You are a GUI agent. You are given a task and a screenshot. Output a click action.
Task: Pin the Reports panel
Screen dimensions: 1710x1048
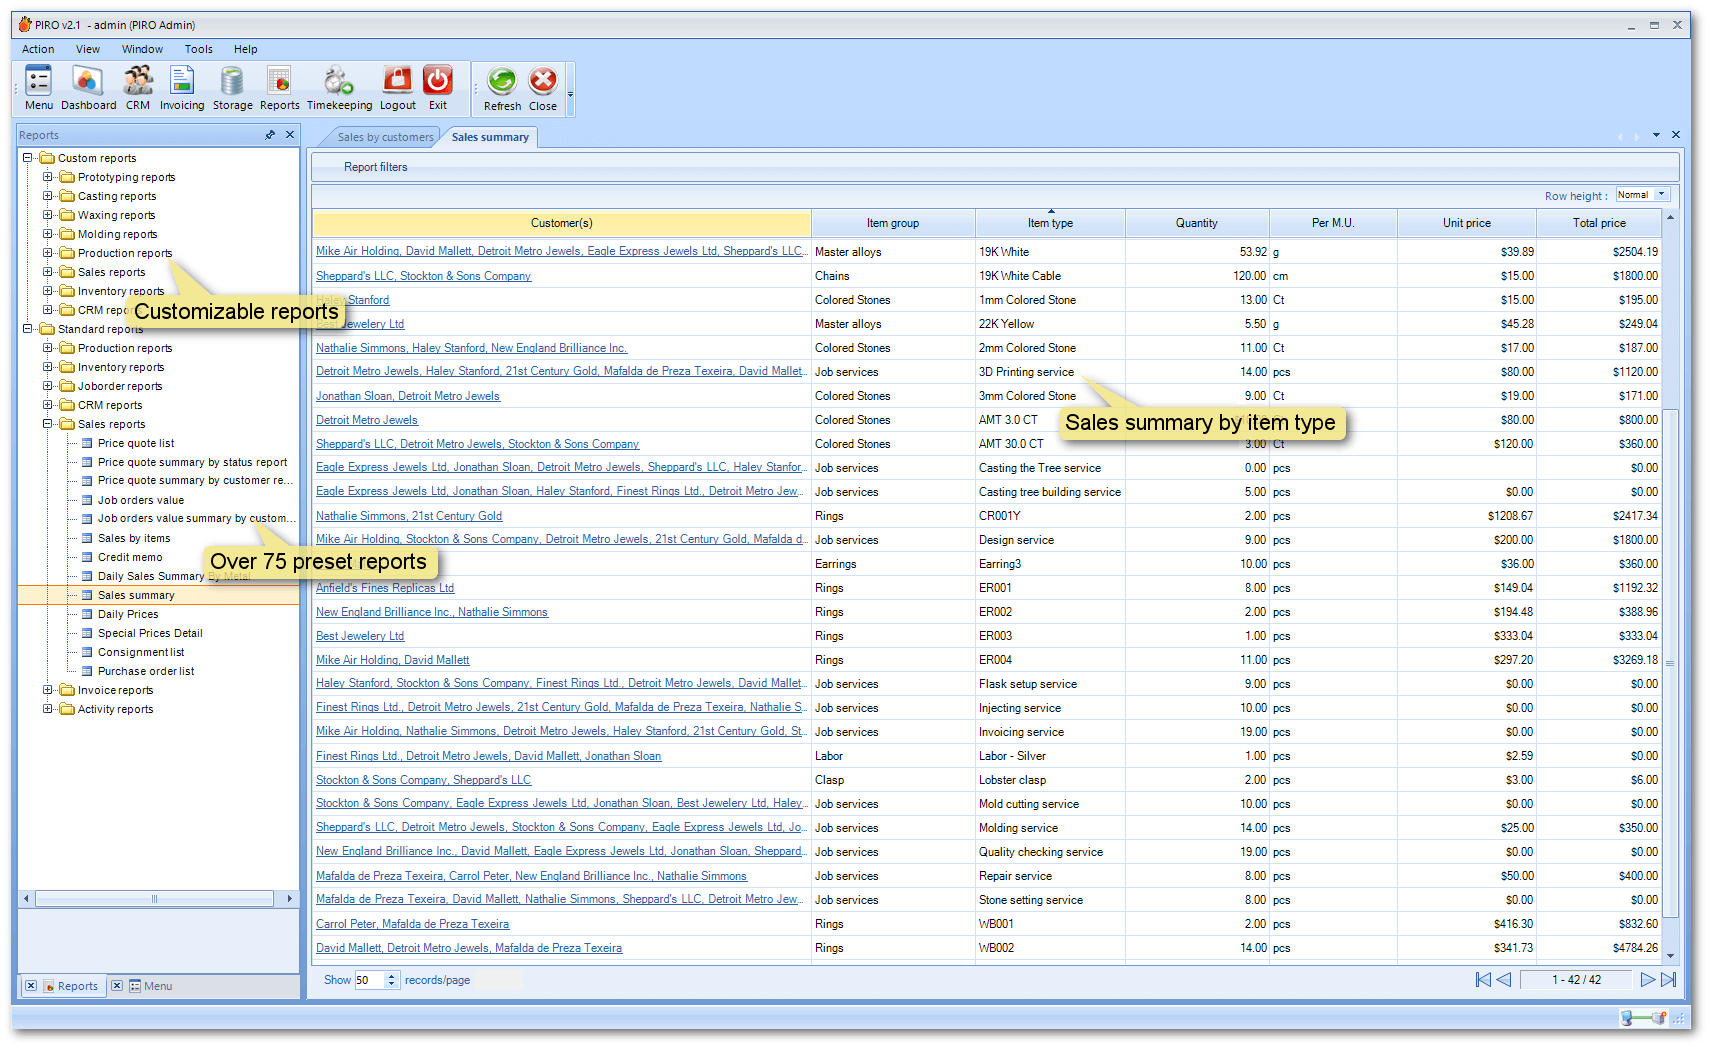(x=270, y=135)
